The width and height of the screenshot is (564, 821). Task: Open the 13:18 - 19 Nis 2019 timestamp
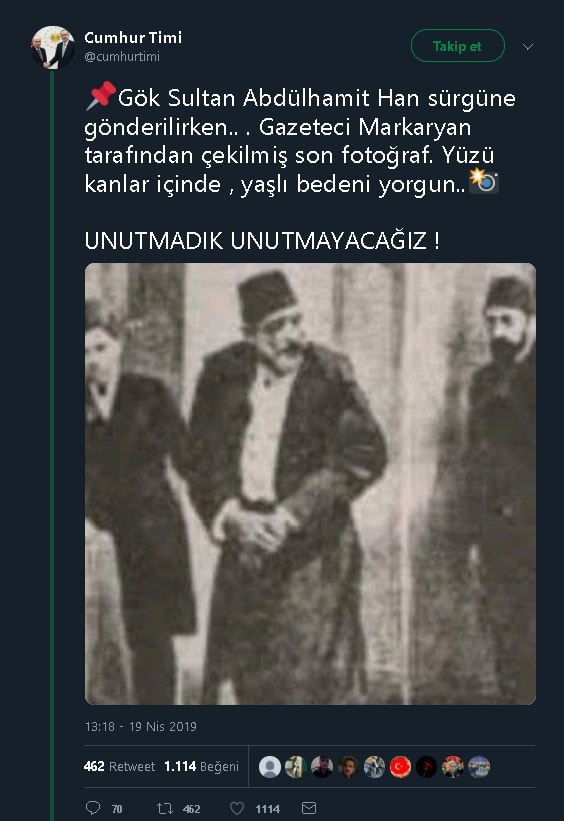point(141,726)
